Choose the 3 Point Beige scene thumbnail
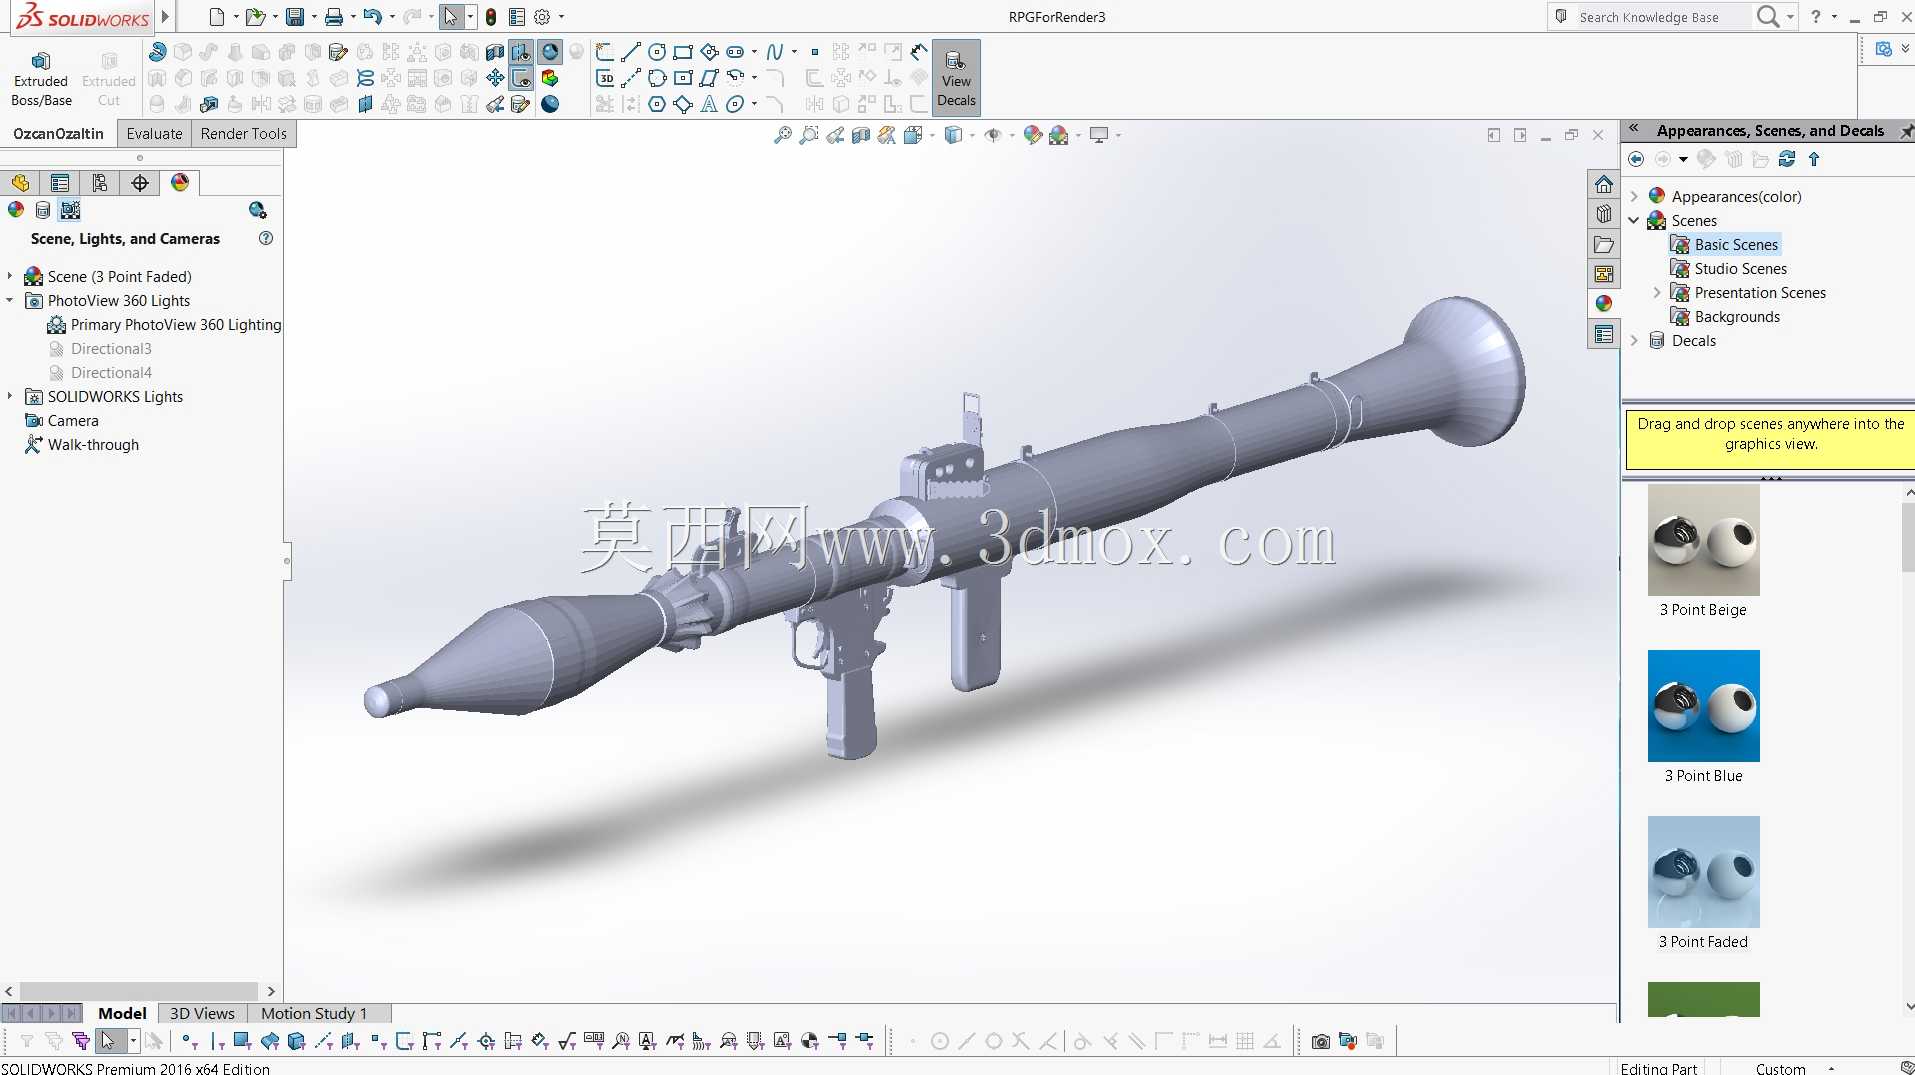 [1703, 540]
